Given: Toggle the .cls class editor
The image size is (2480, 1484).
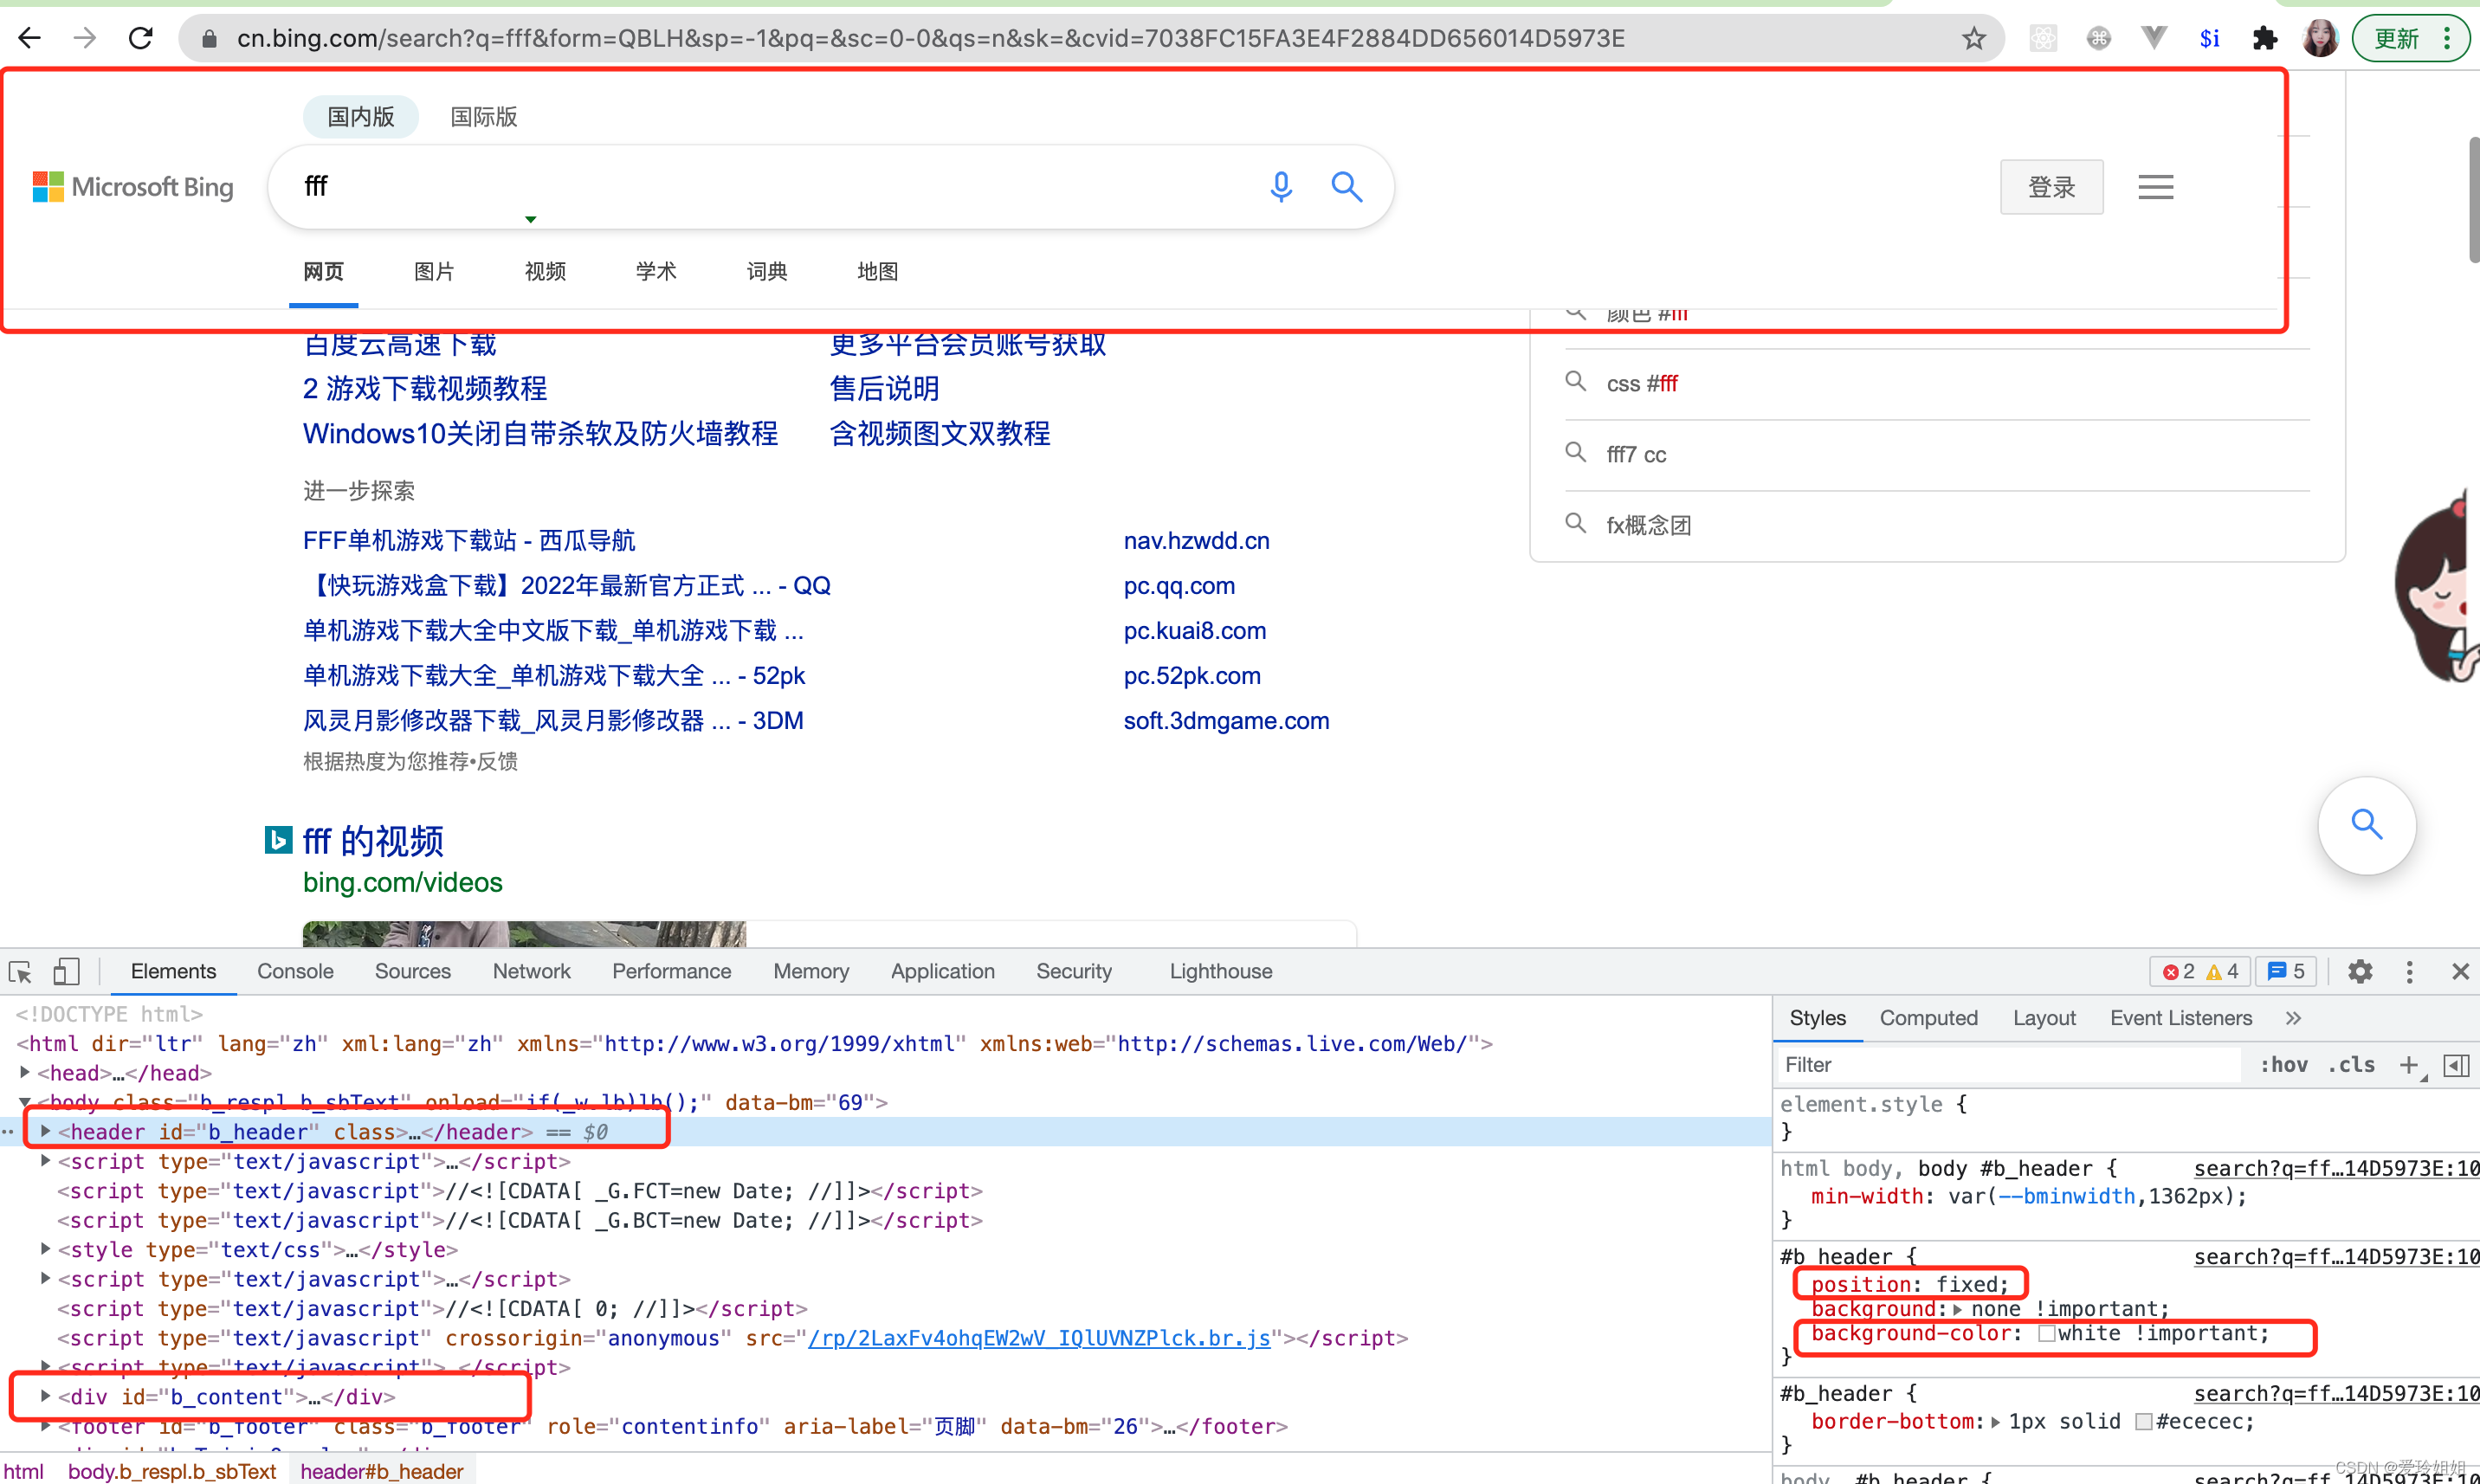Looking at the screenshot, I should [2350, 1065].
